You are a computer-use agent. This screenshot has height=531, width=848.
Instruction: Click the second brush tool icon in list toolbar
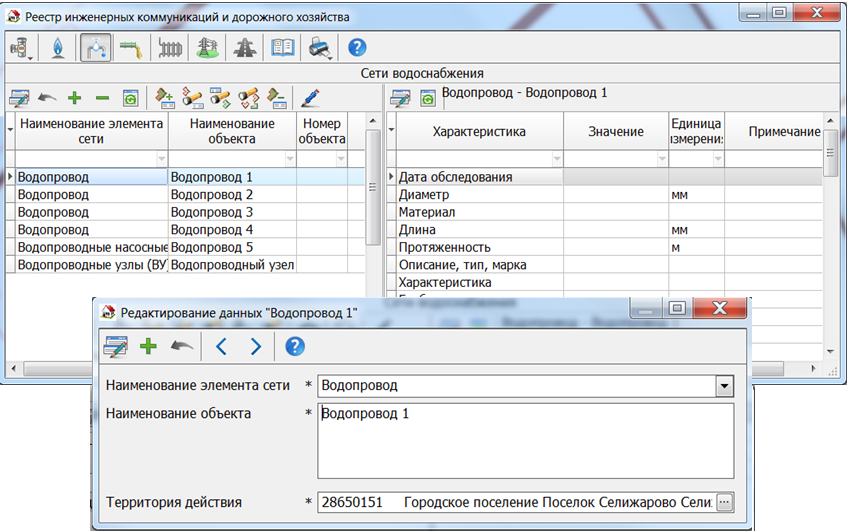coord(193,98)
